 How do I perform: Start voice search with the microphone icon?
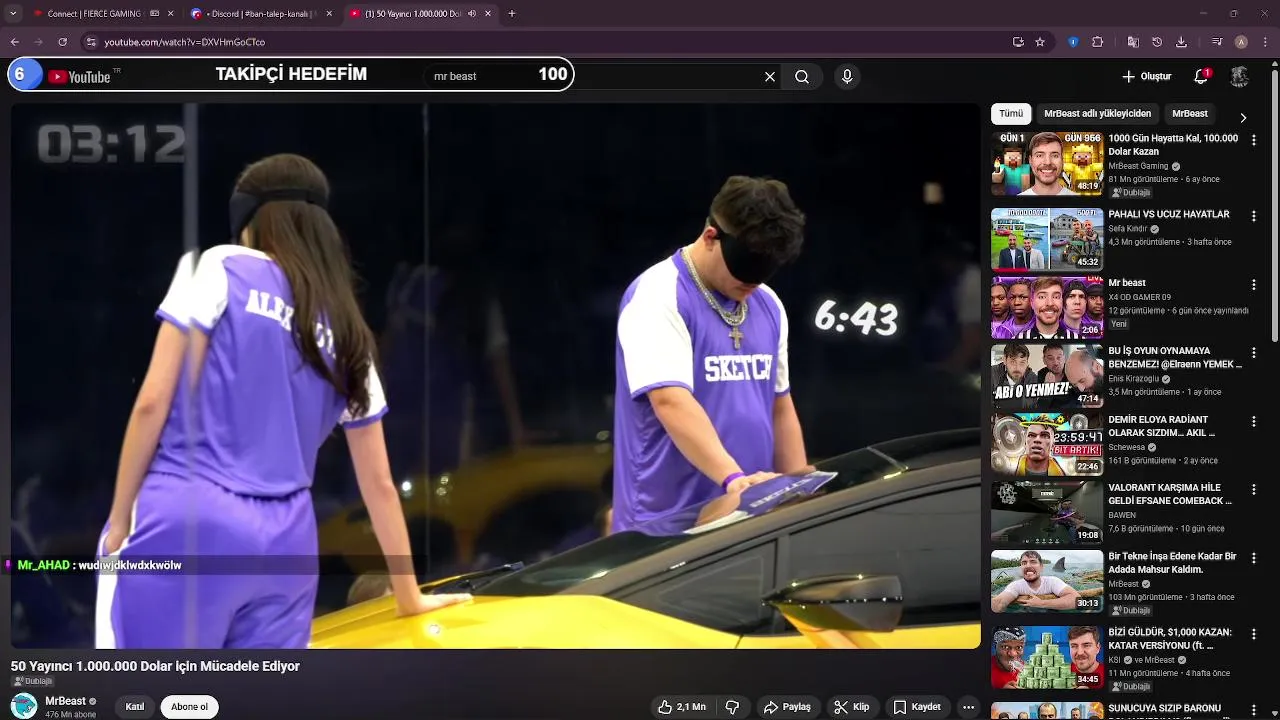pyautogui.click(x=847, y=76)
